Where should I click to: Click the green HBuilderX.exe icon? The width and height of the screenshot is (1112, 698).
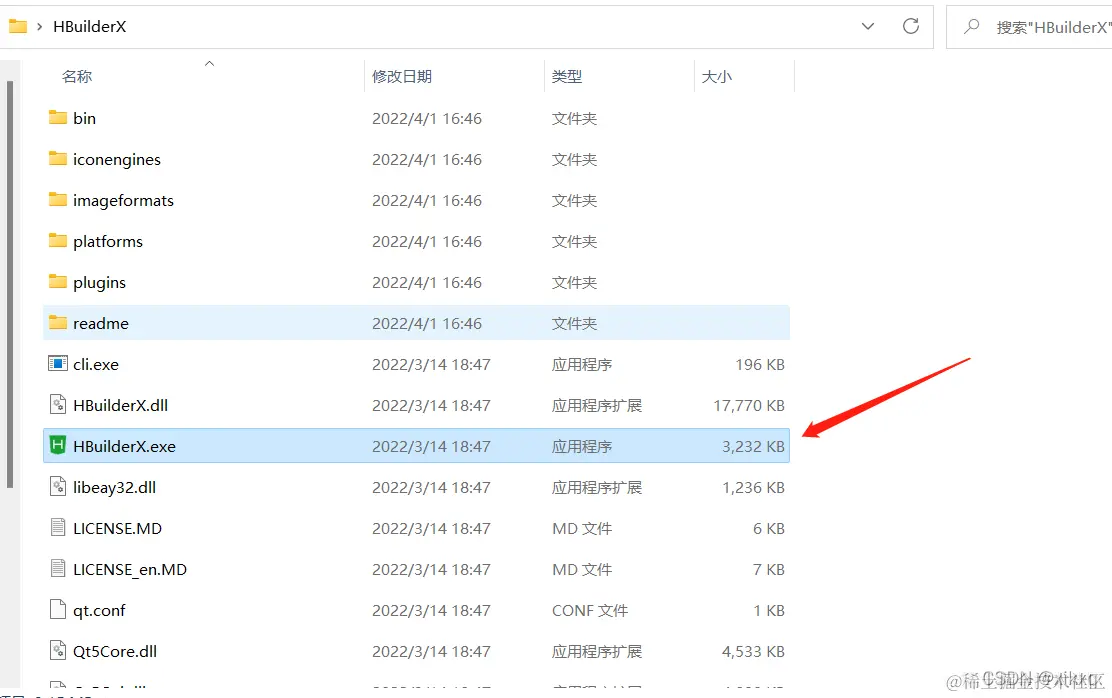pyautogui.click(x=57, y=445)
